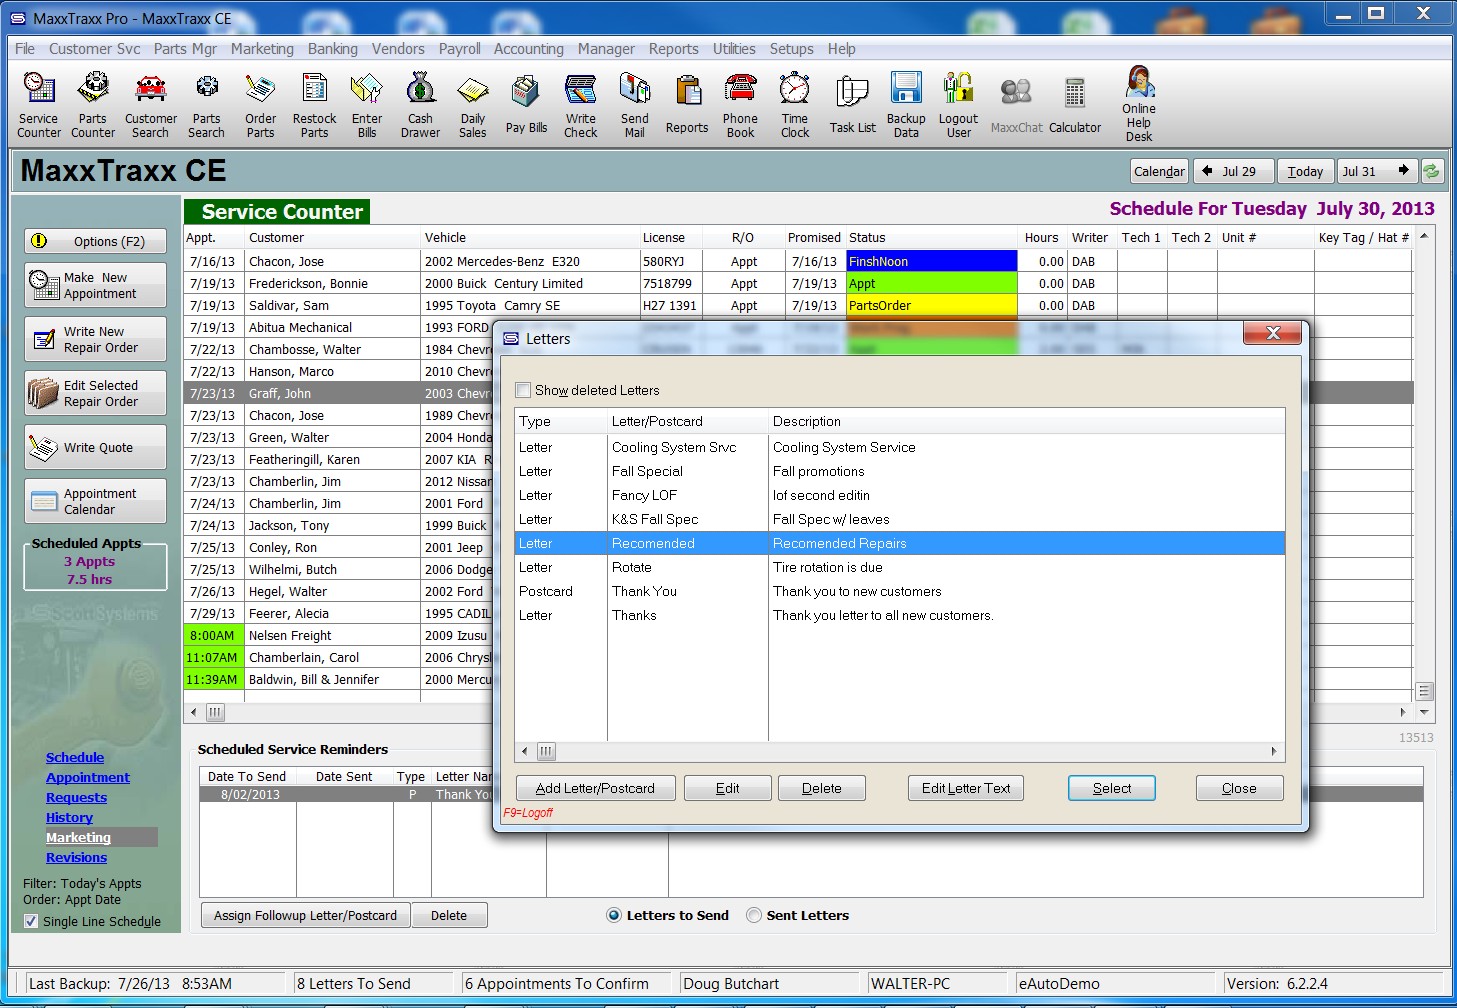Open the Schedule link in sidebar
Screen dimensions: 1457x1008
click(x=75, y=757)
